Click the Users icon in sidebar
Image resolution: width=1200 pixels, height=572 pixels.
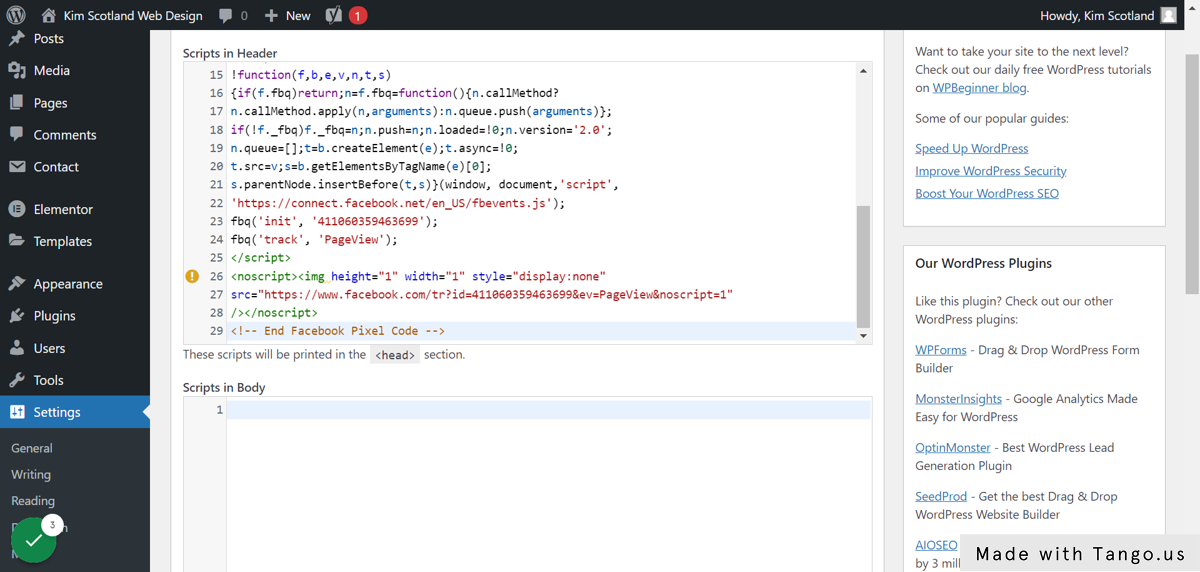coord(17,348)
